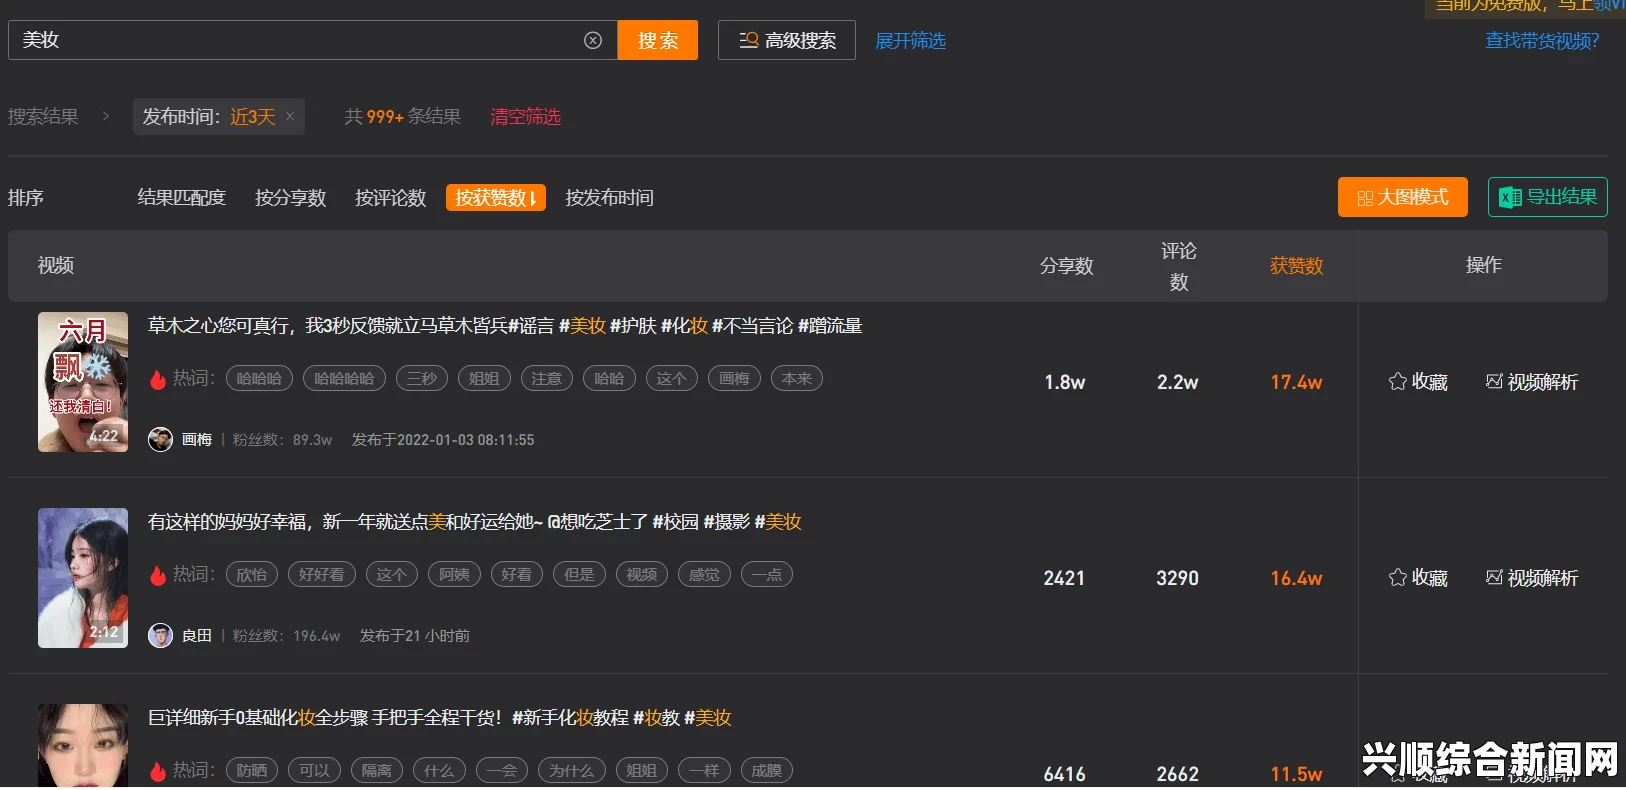
Task: Click the 获赞数 column header
Action: (1296, 266)
